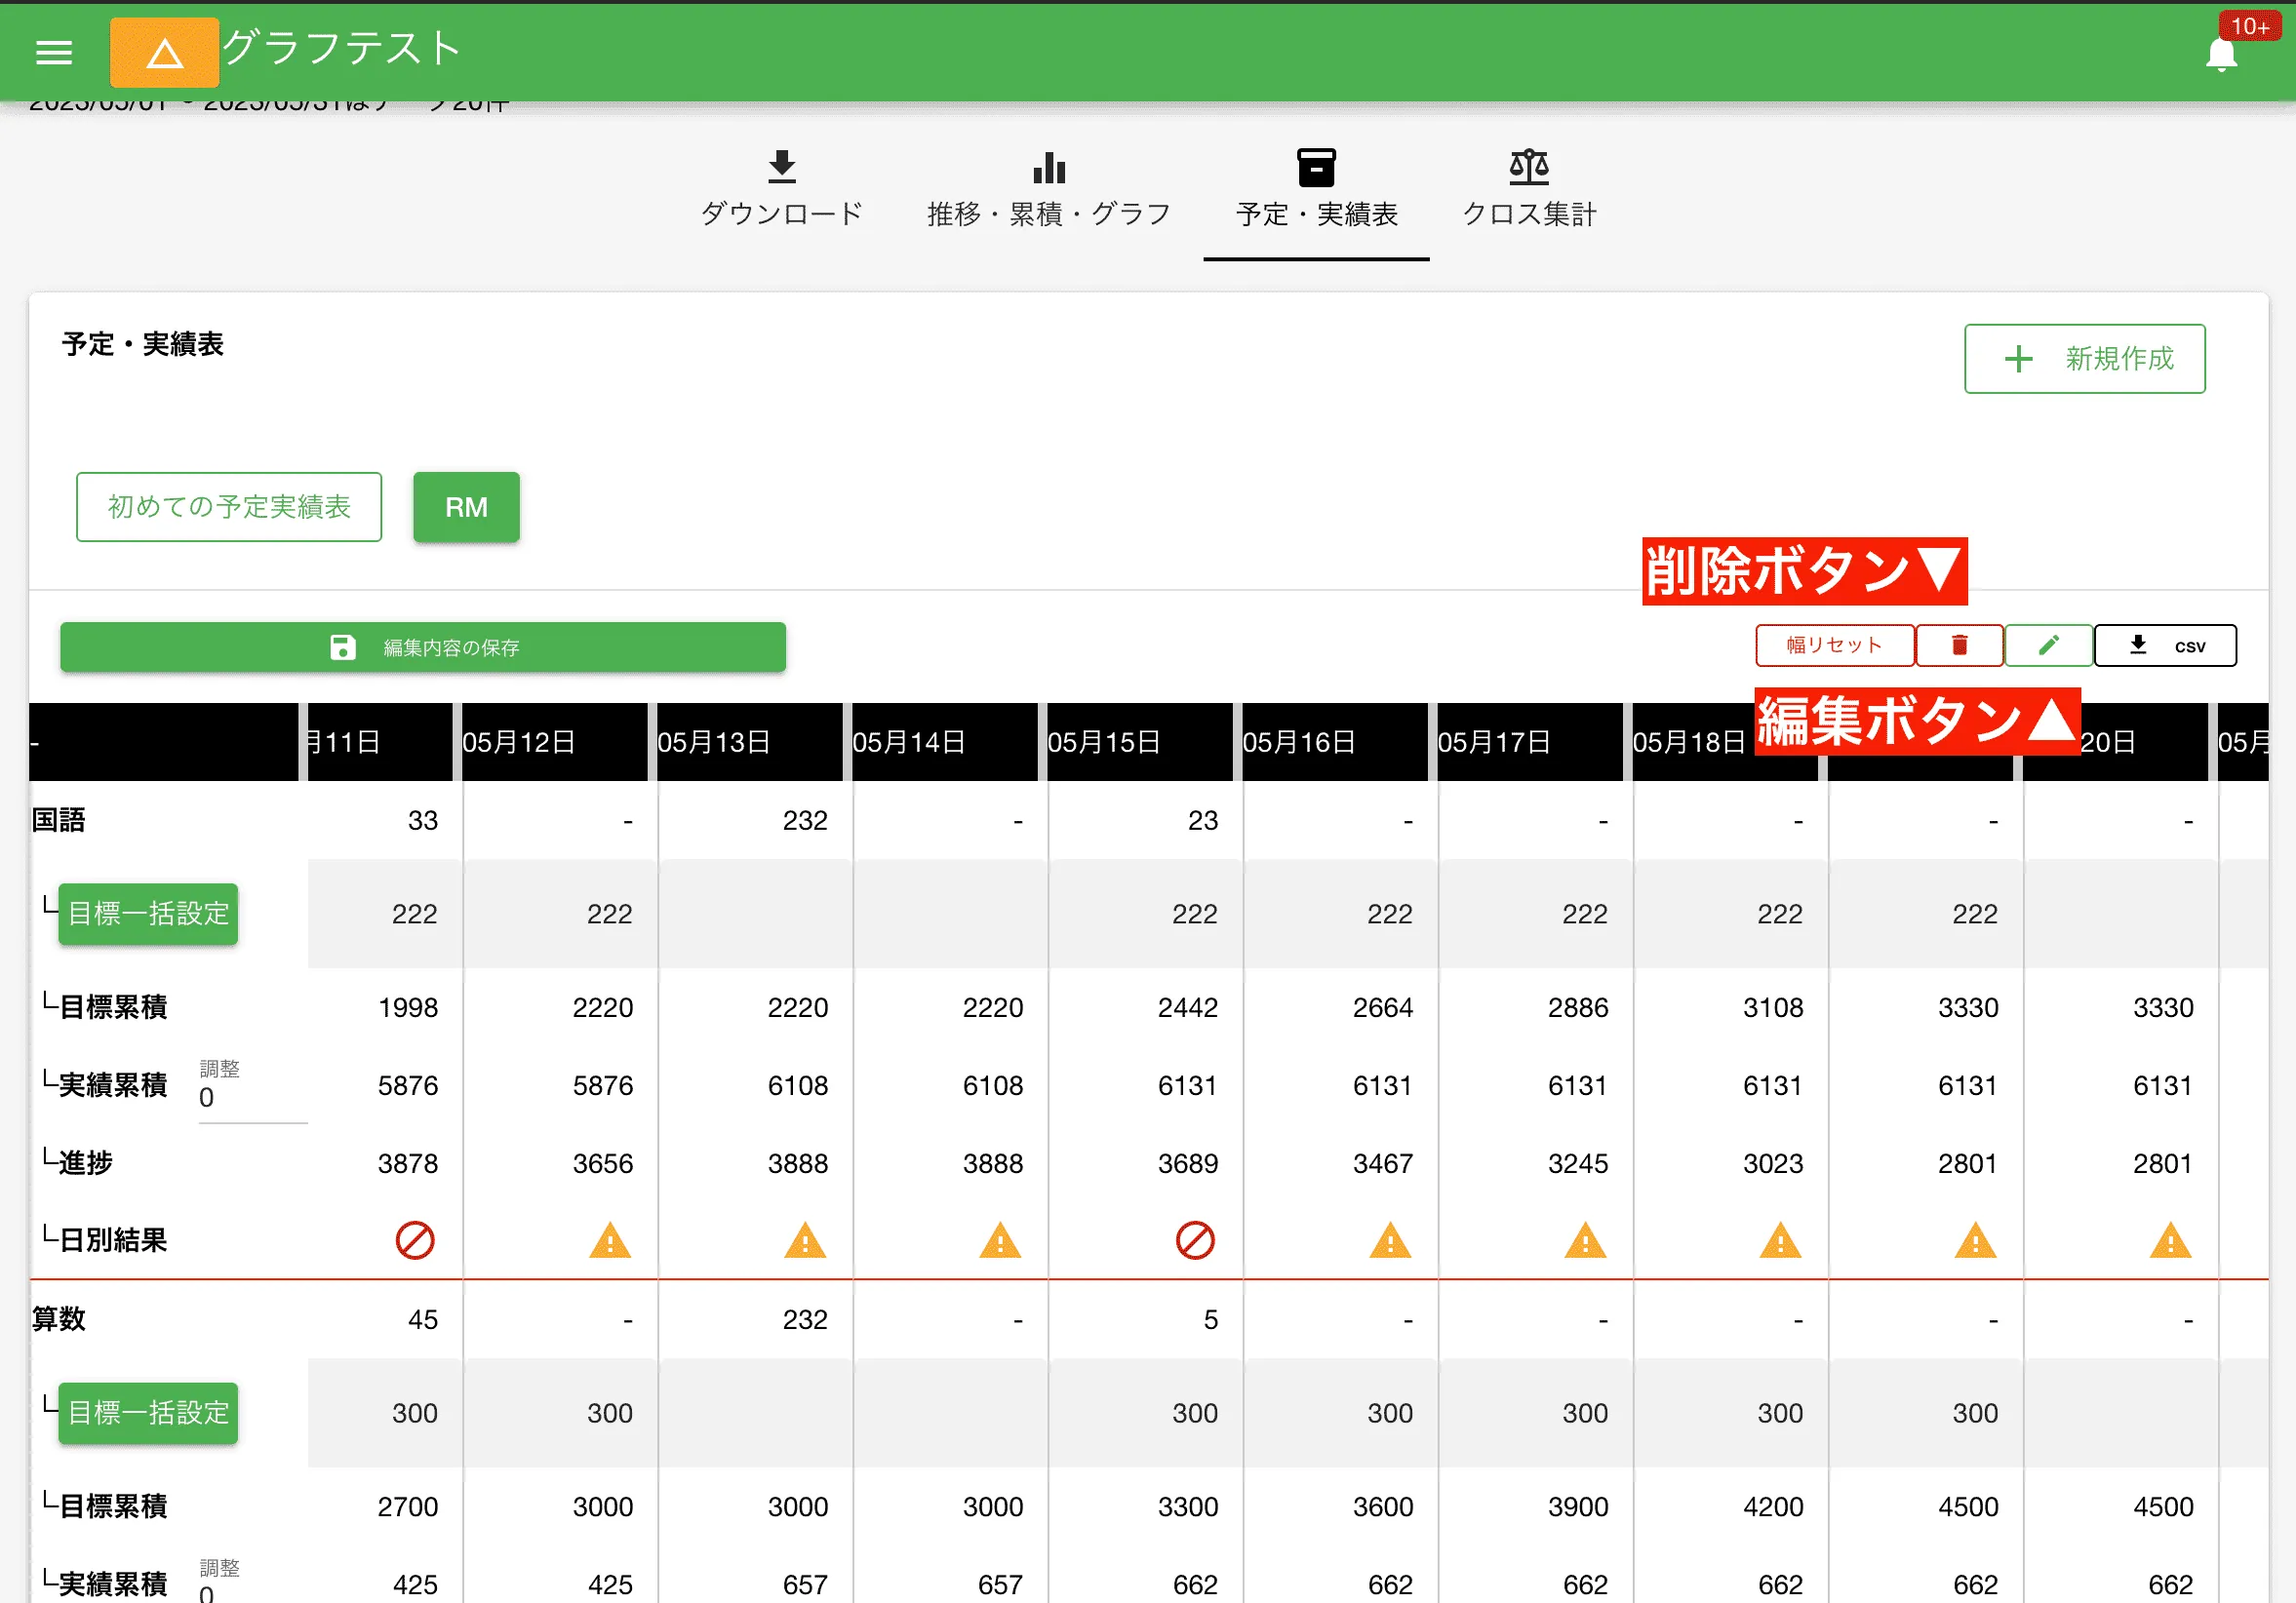Image resolution: width=2296 pixels, height=1603 pixels.
Task: Select the RM button
Action: click(466, 507)
